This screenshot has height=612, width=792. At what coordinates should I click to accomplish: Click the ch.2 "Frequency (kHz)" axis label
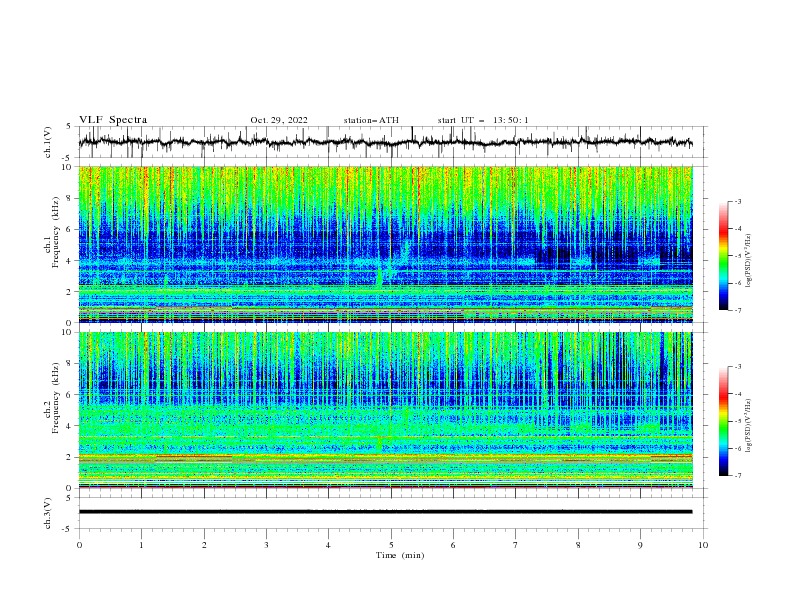56,398
